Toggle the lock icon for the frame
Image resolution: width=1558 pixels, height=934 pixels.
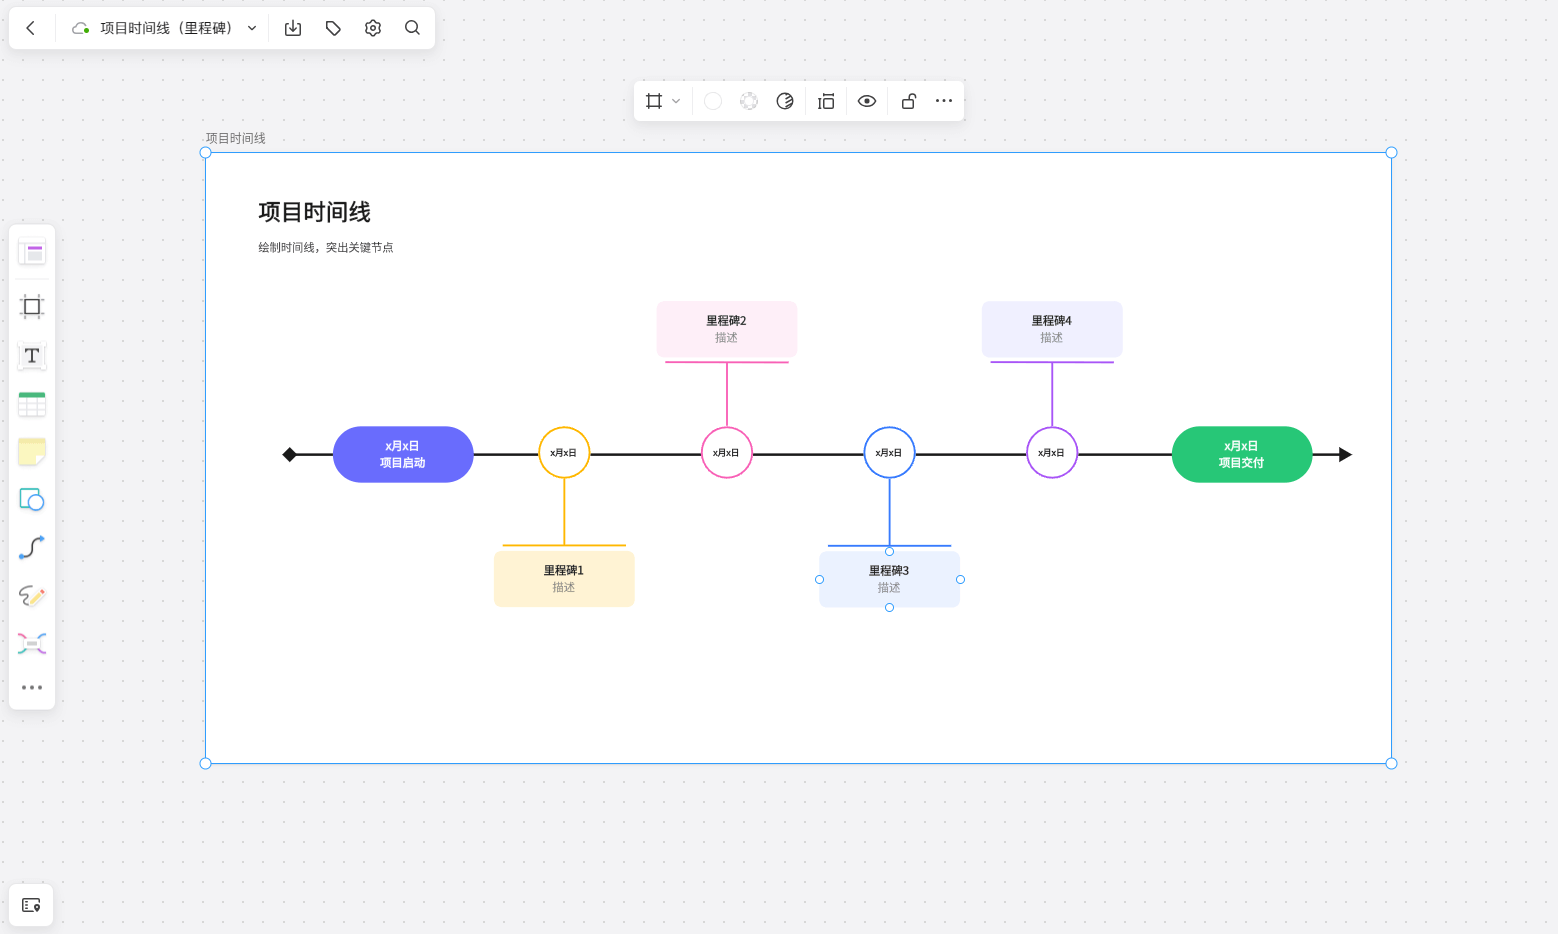point(909,101)
